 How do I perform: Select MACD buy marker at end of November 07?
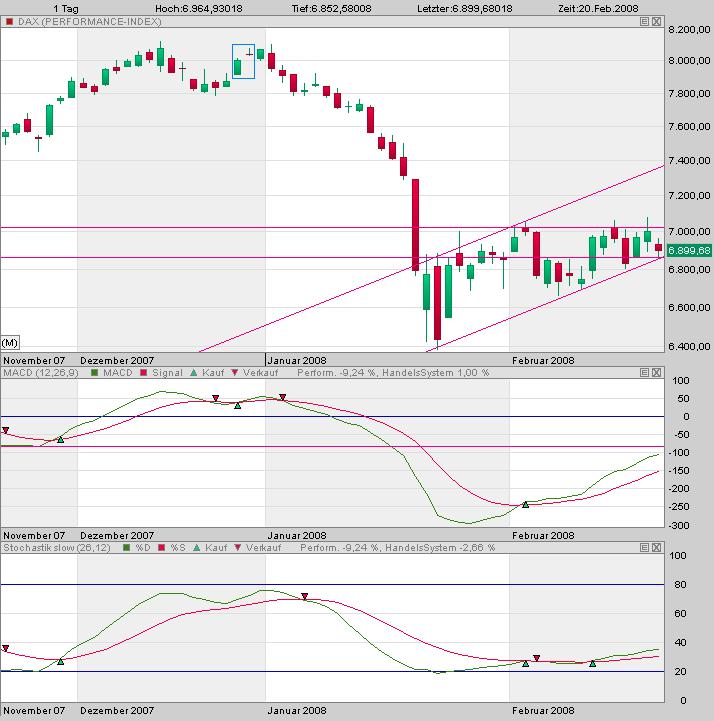(60, 440)
